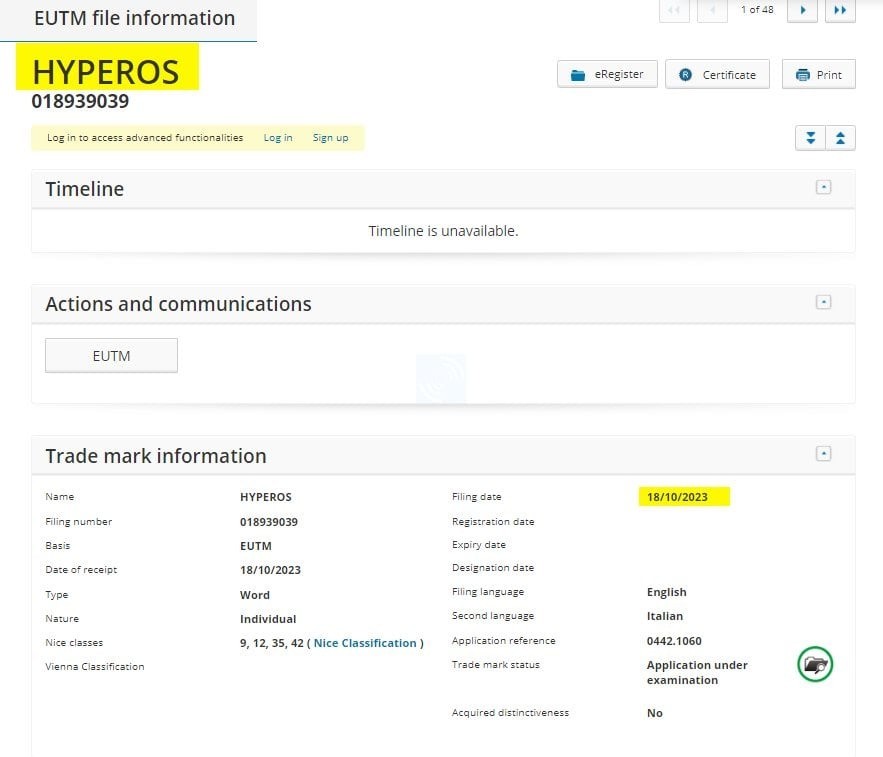The height and width of the screenshot is (757, 883).
Task: Open the trade mark Certificate
Action: pos(717,75)
